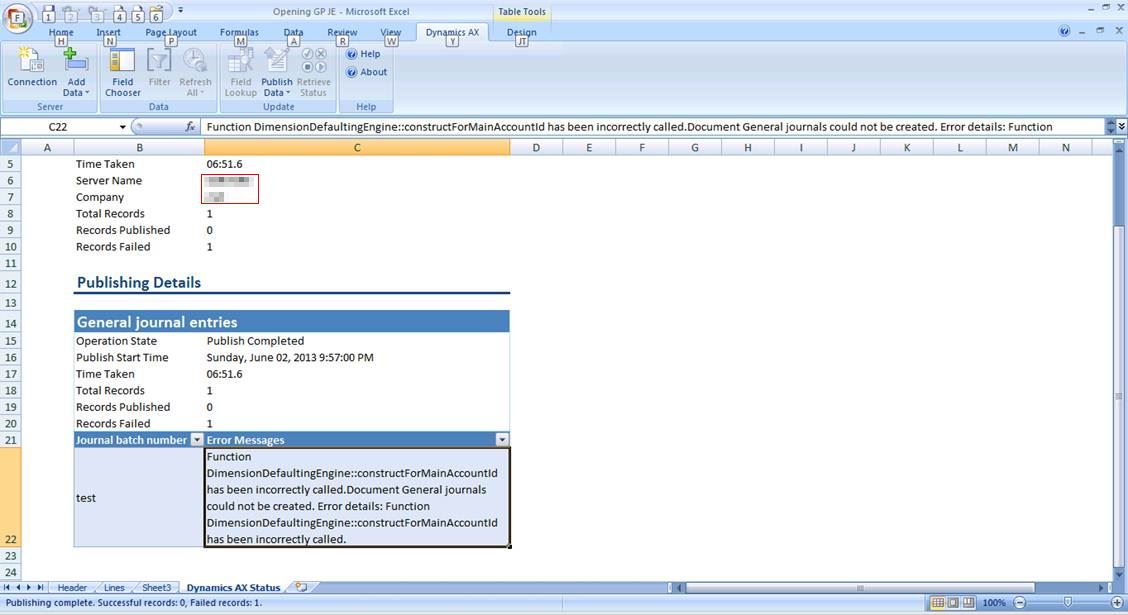
Task: Switch to Page Layout view in status bar
Action: 953,603
